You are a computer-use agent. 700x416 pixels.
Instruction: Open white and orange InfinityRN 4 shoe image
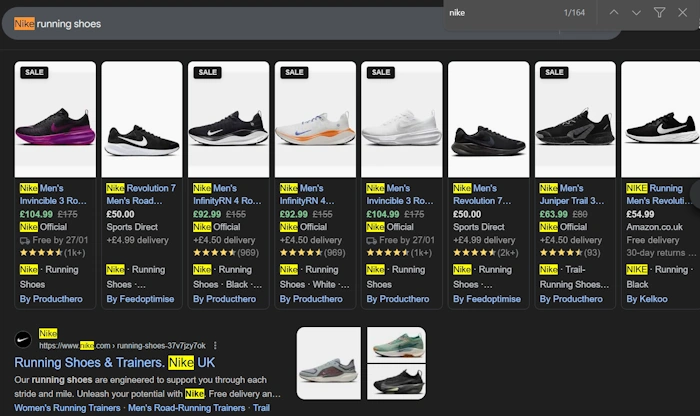315,119
